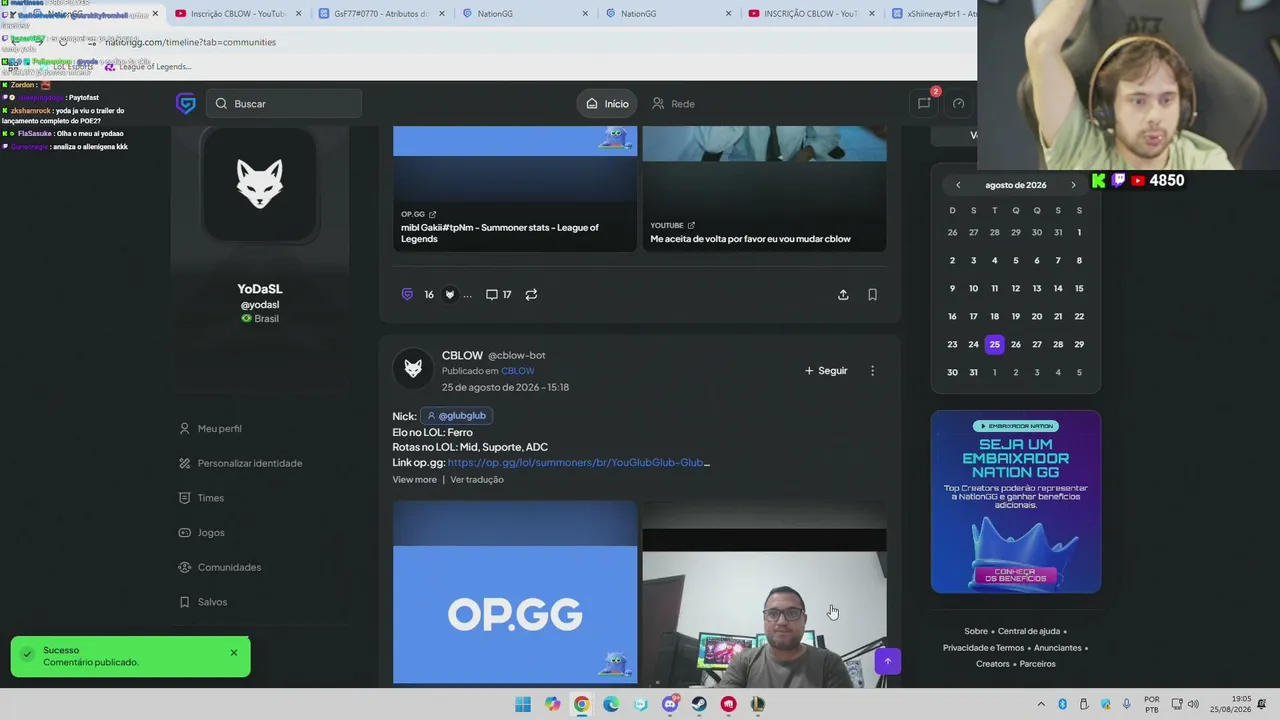Screen dimensions: 1280x720
Task: Click the YoDaSL profile name
Action: [x=260, y=289]
